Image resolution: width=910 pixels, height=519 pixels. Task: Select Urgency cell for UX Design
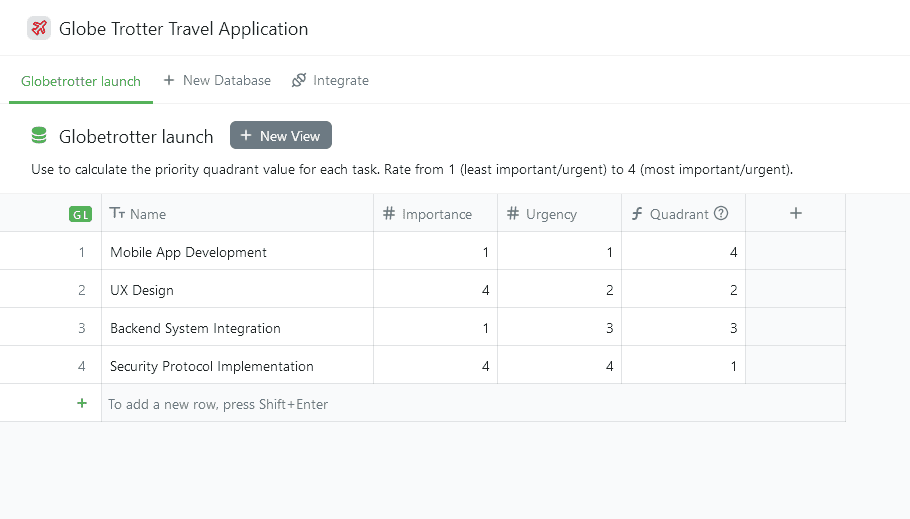click(x=559, y=289)
